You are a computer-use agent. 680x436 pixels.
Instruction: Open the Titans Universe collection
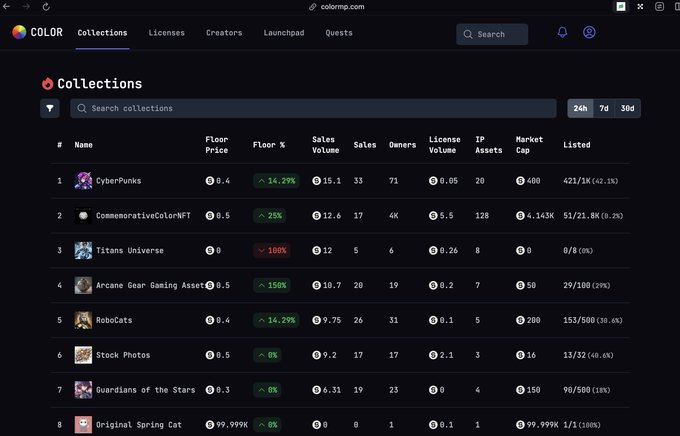tap(129, 250)
